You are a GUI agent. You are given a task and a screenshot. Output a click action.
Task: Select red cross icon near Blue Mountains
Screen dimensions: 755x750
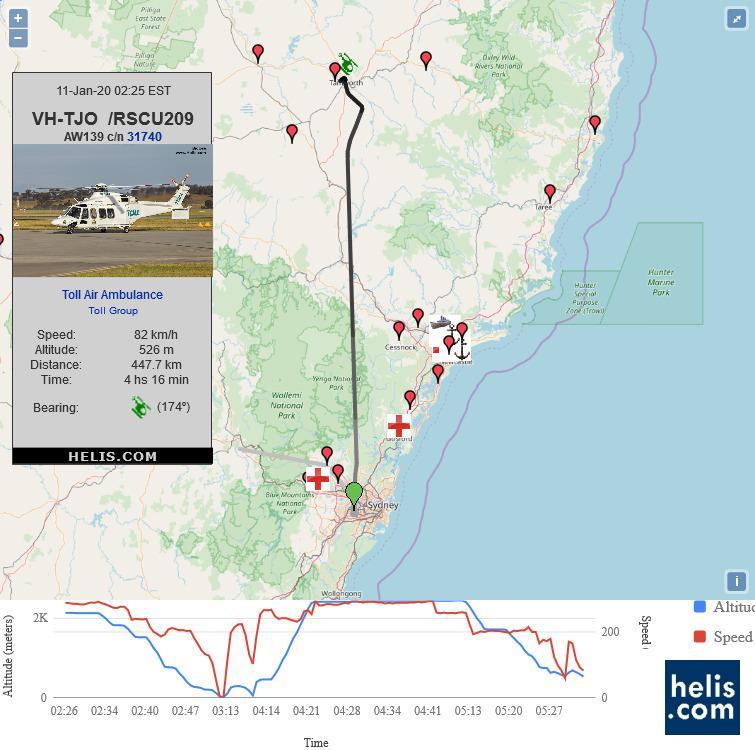point(318,478)
